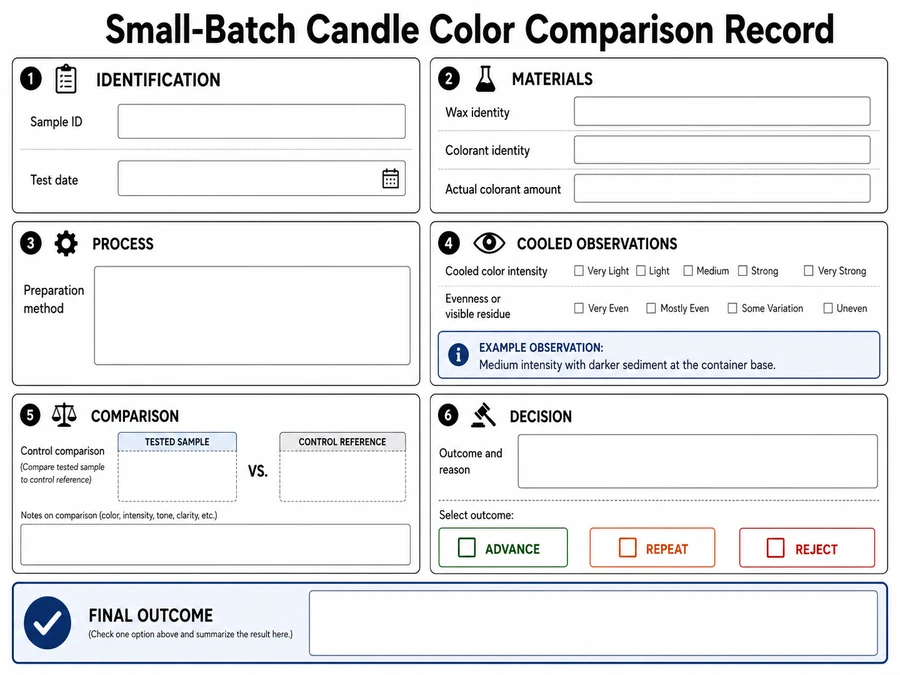
Task: Select the REJECT outcome button
Action: point(807,548)
